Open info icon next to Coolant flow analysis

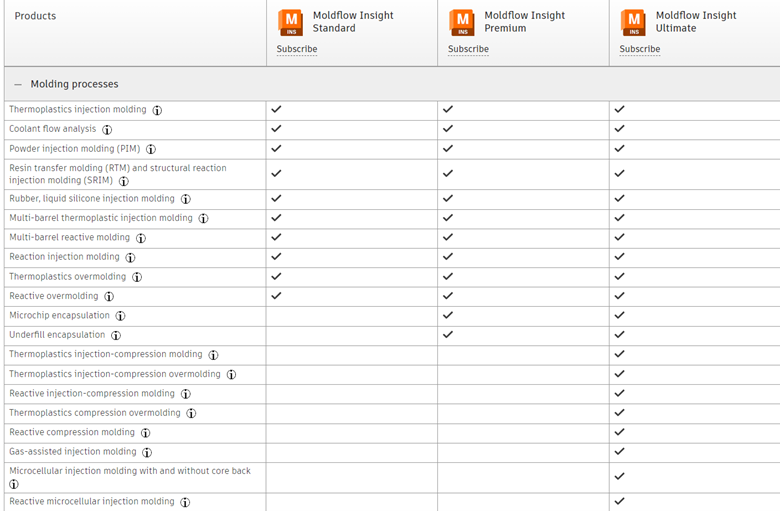107,130
